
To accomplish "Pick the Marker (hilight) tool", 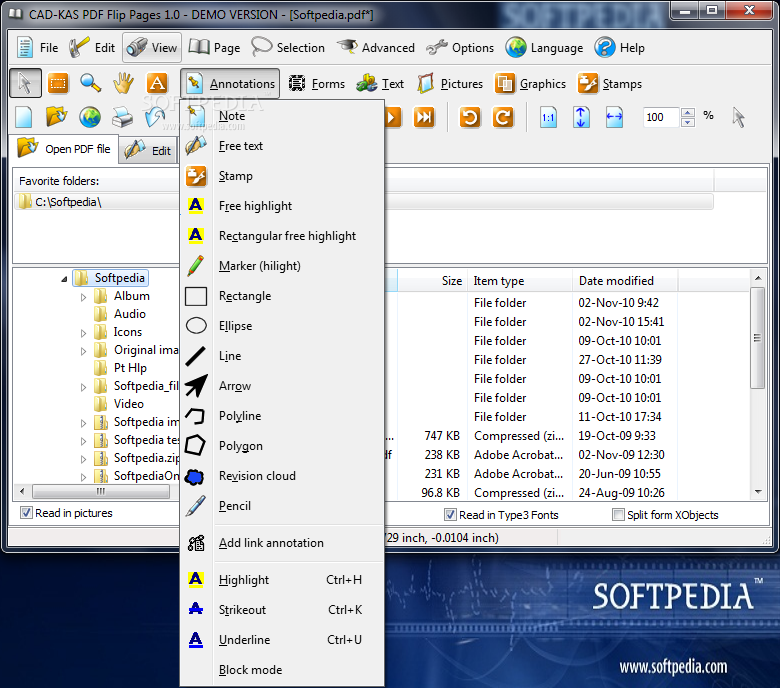I will (x=282, y=266).
